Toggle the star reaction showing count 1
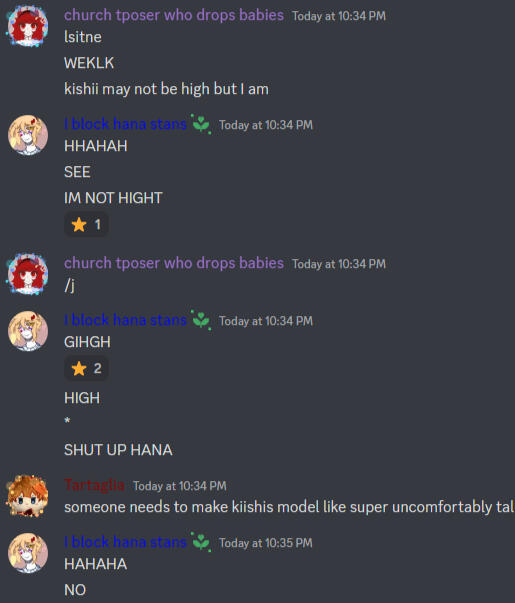 pos(86,224)
